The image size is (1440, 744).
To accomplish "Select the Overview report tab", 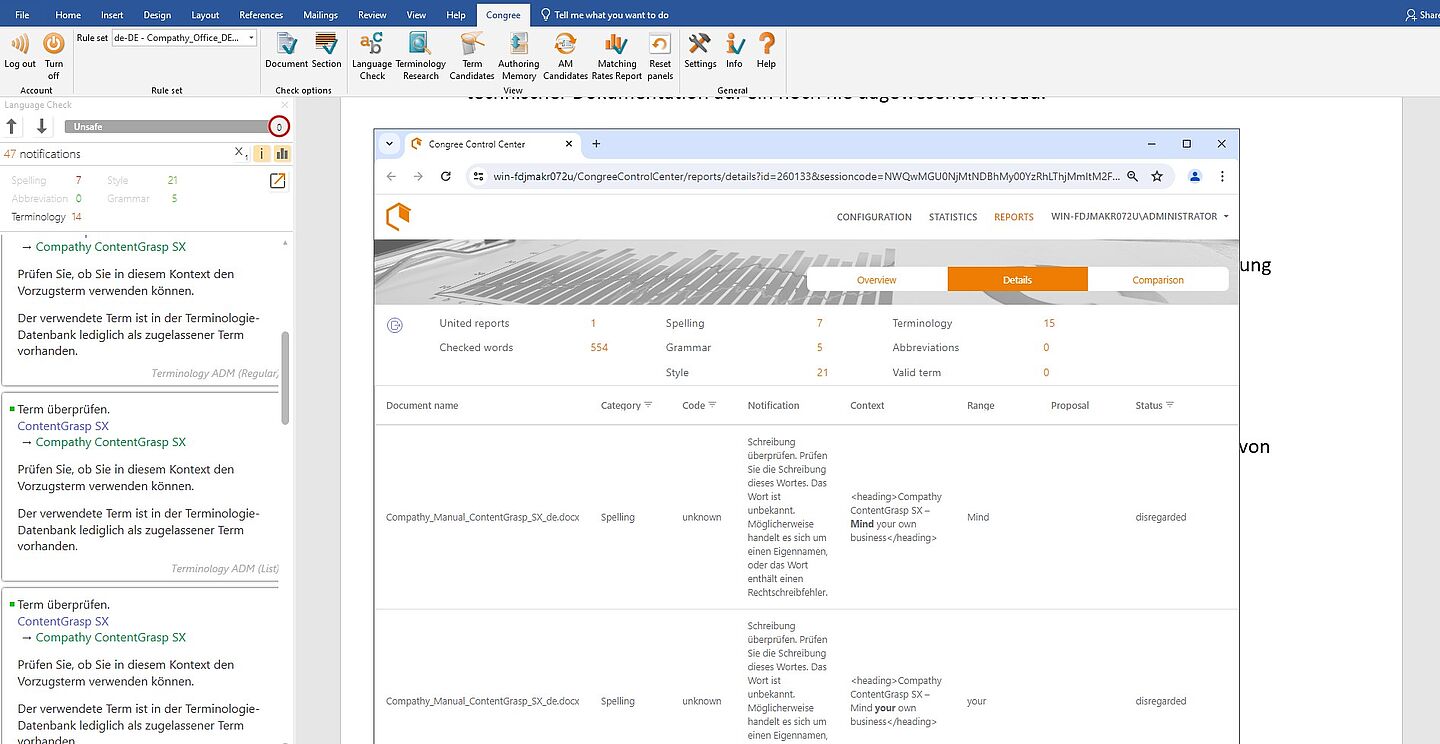I will point(876,280).
